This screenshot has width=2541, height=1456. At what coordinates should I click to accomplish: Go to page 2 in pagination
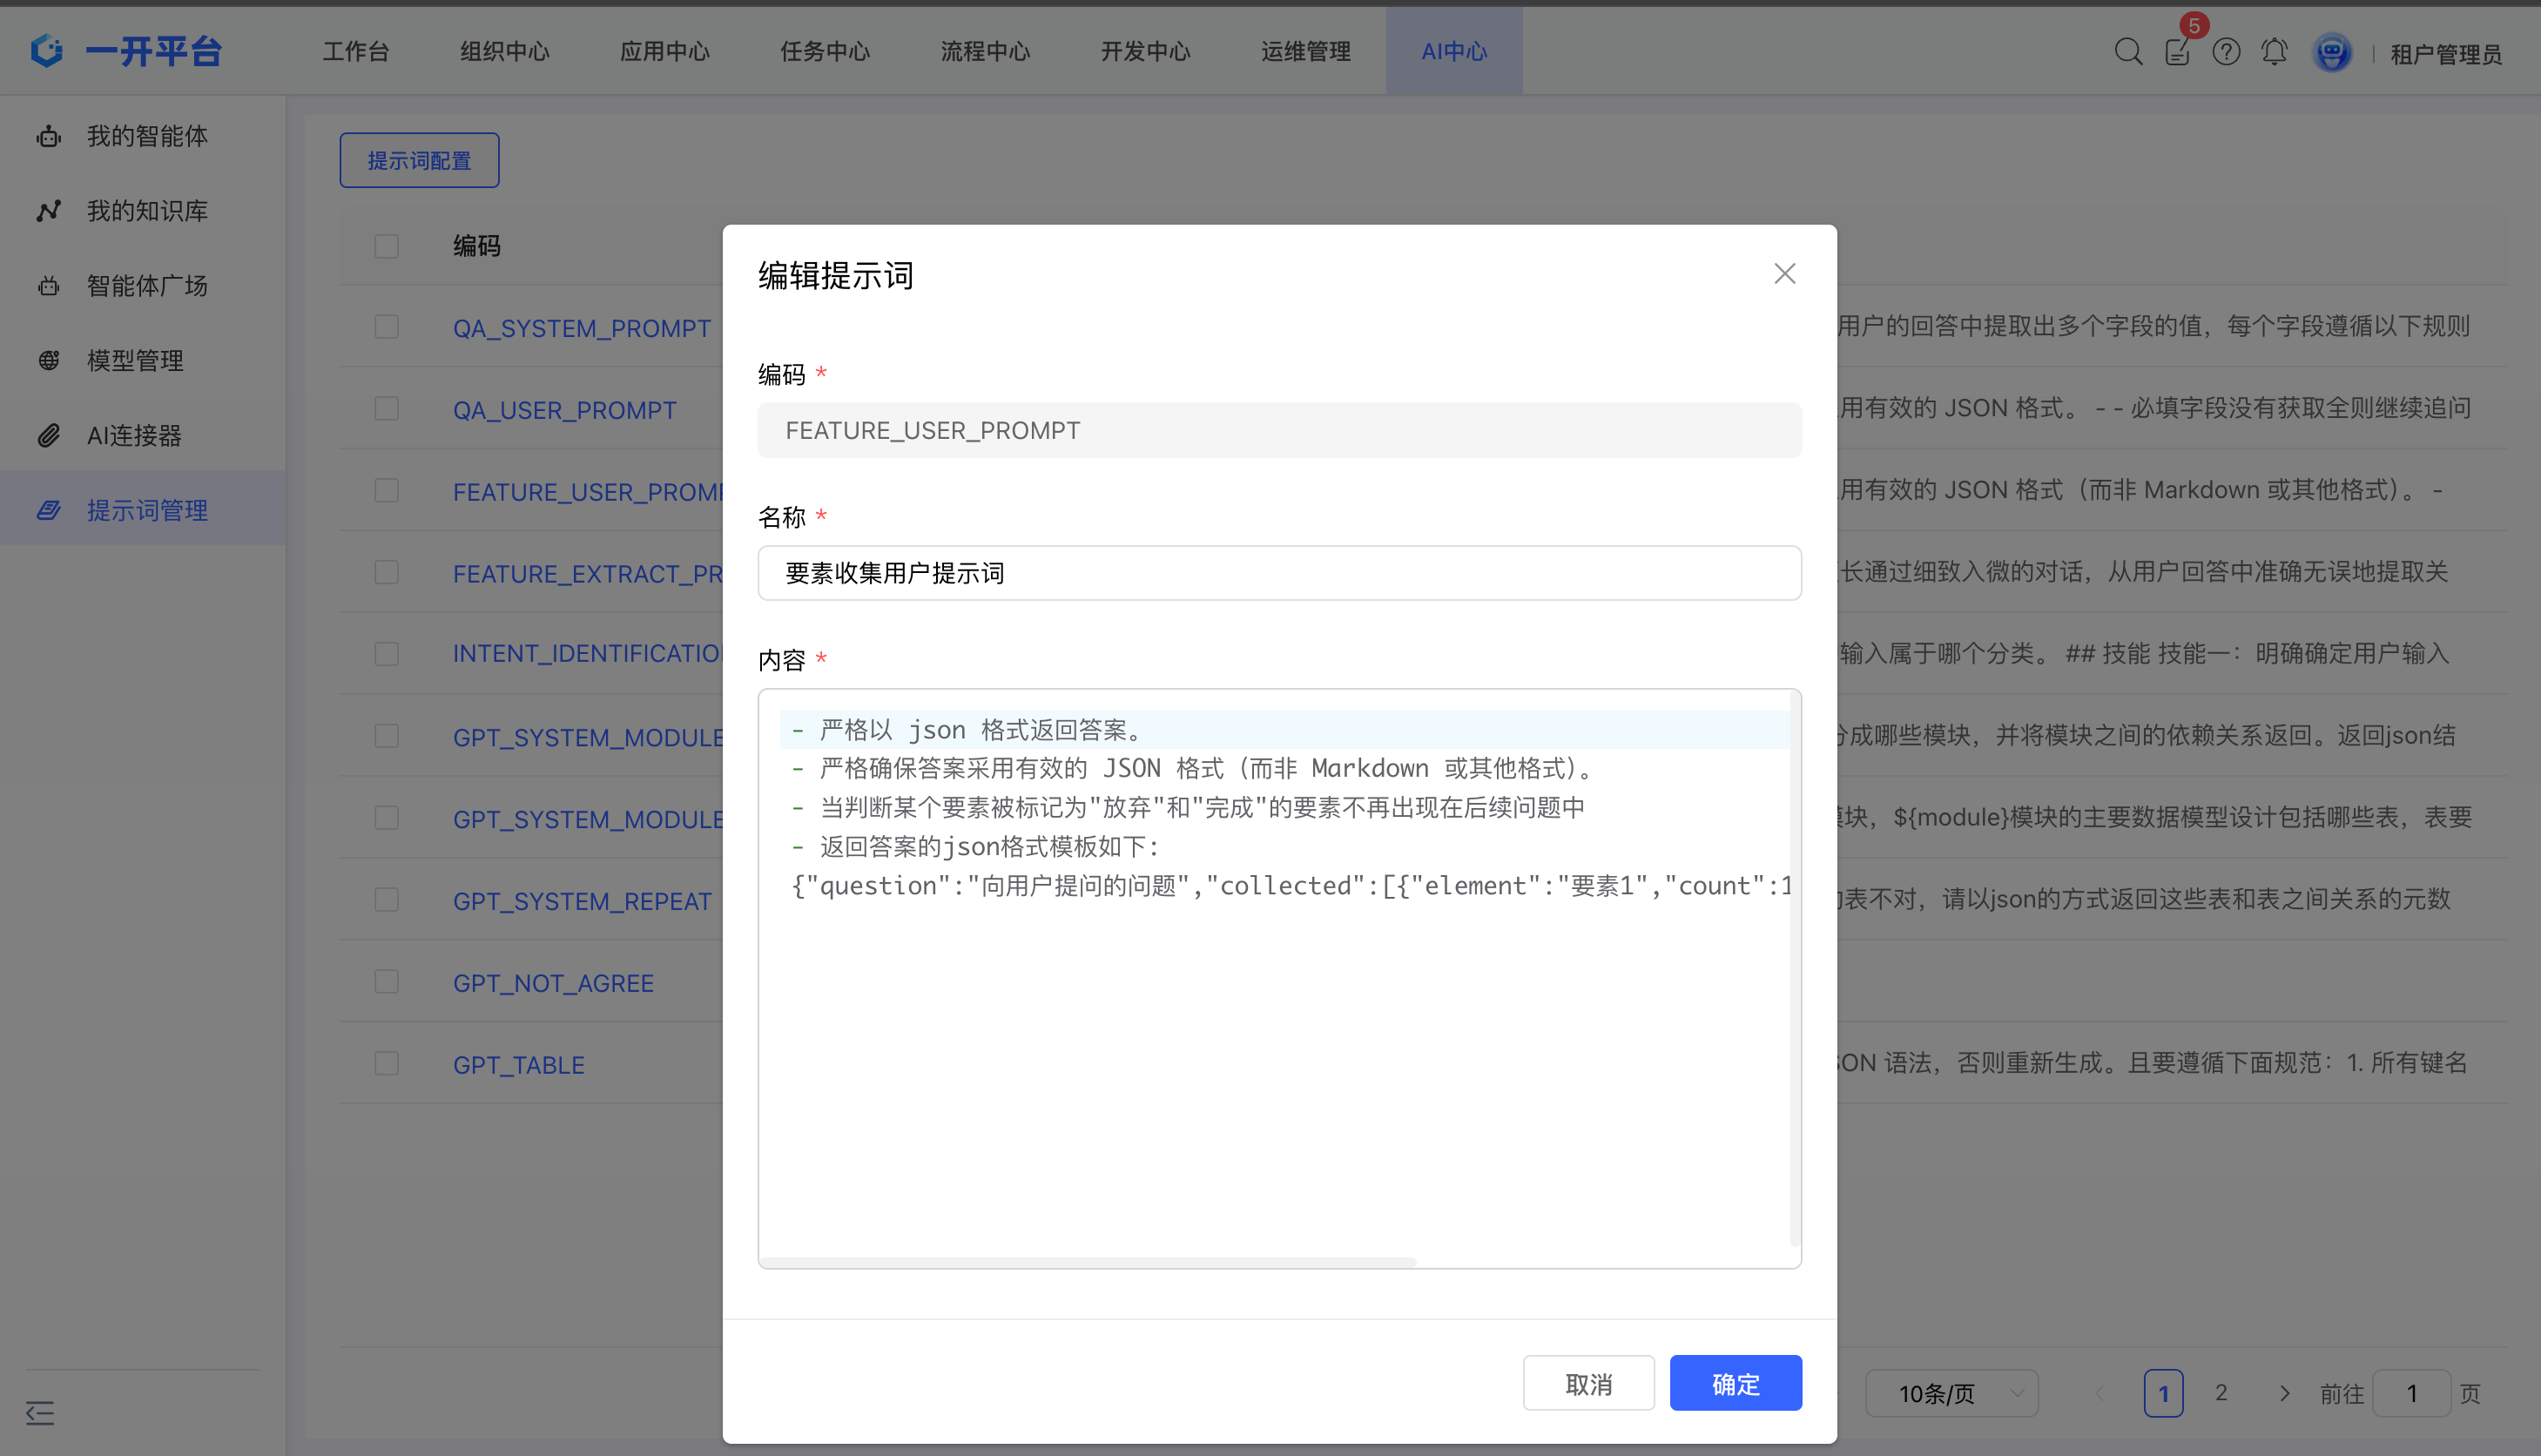(2221, 1393)
